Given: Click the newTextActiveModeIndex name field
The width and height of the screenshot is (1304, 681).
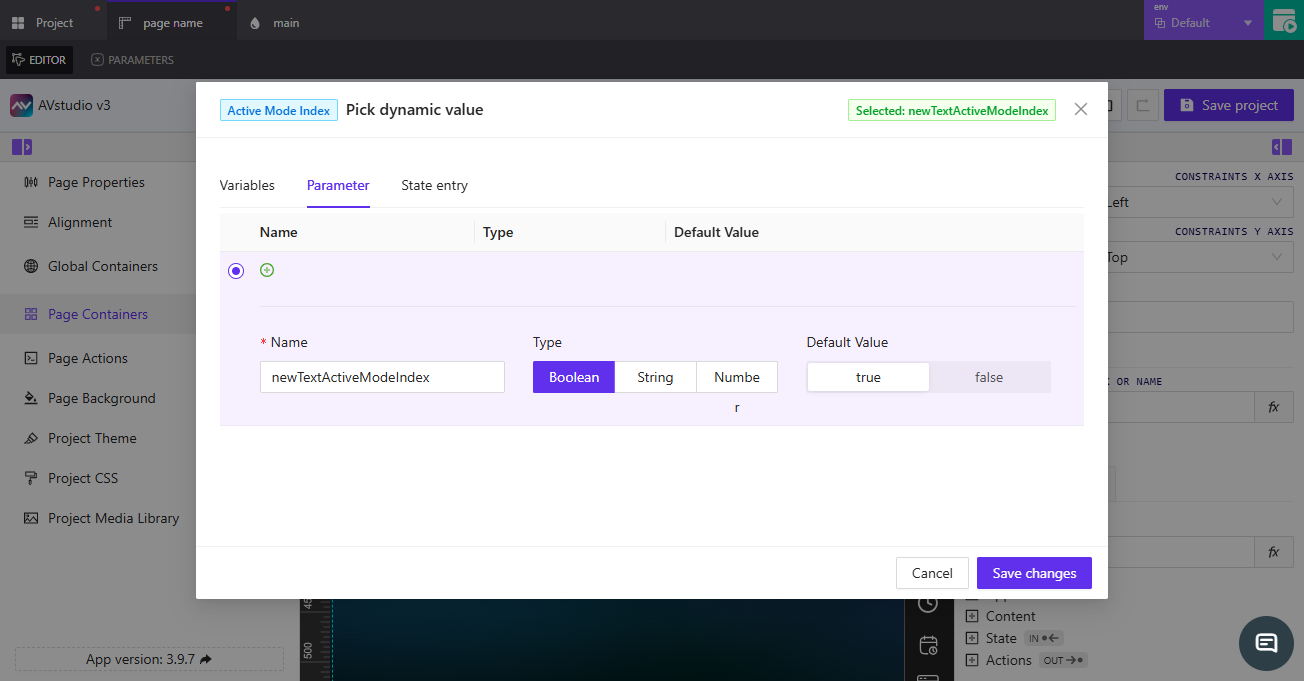Looking at the screenshot, I should click(382, 377).
